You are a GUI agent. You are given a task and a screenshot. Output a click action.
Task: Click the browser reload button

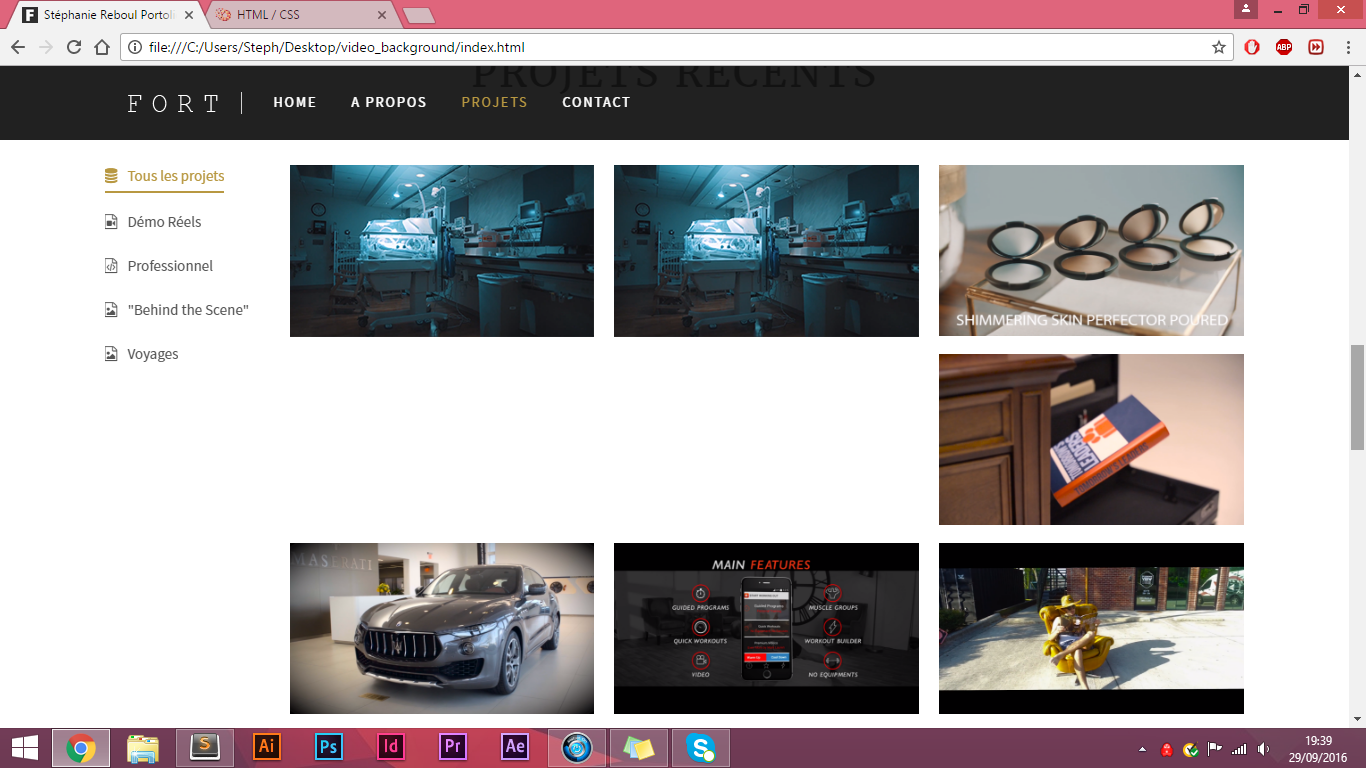coord(74,47)
